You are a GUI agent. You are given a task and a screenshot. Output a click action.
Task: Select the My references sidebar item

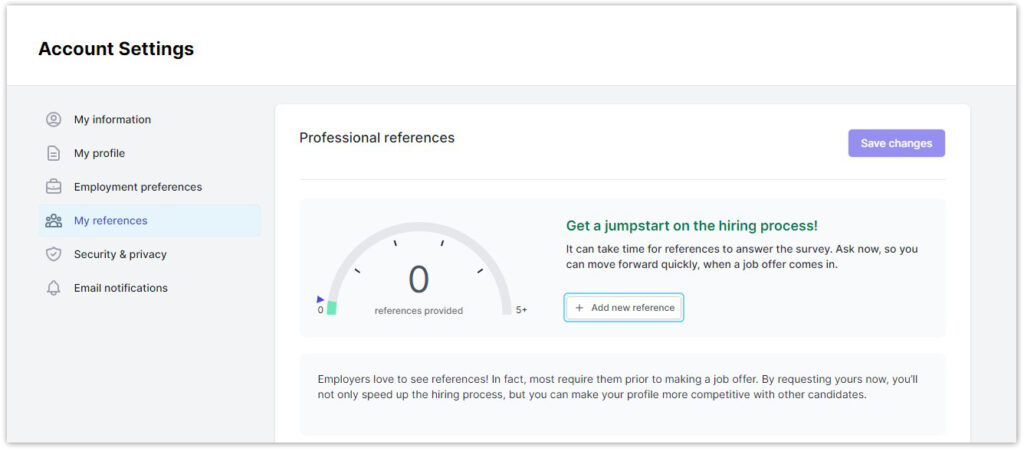pyautogui.click(x=110, y=221)
